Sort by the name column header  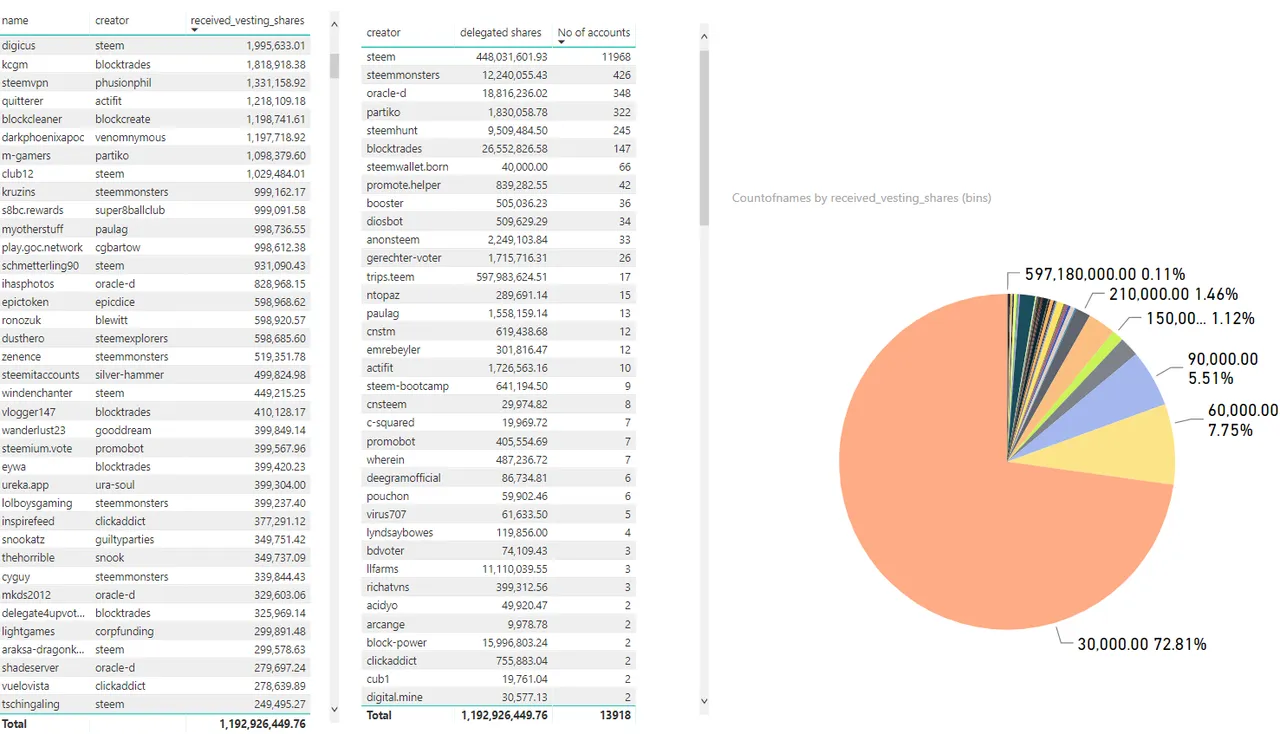coord(15,20)
